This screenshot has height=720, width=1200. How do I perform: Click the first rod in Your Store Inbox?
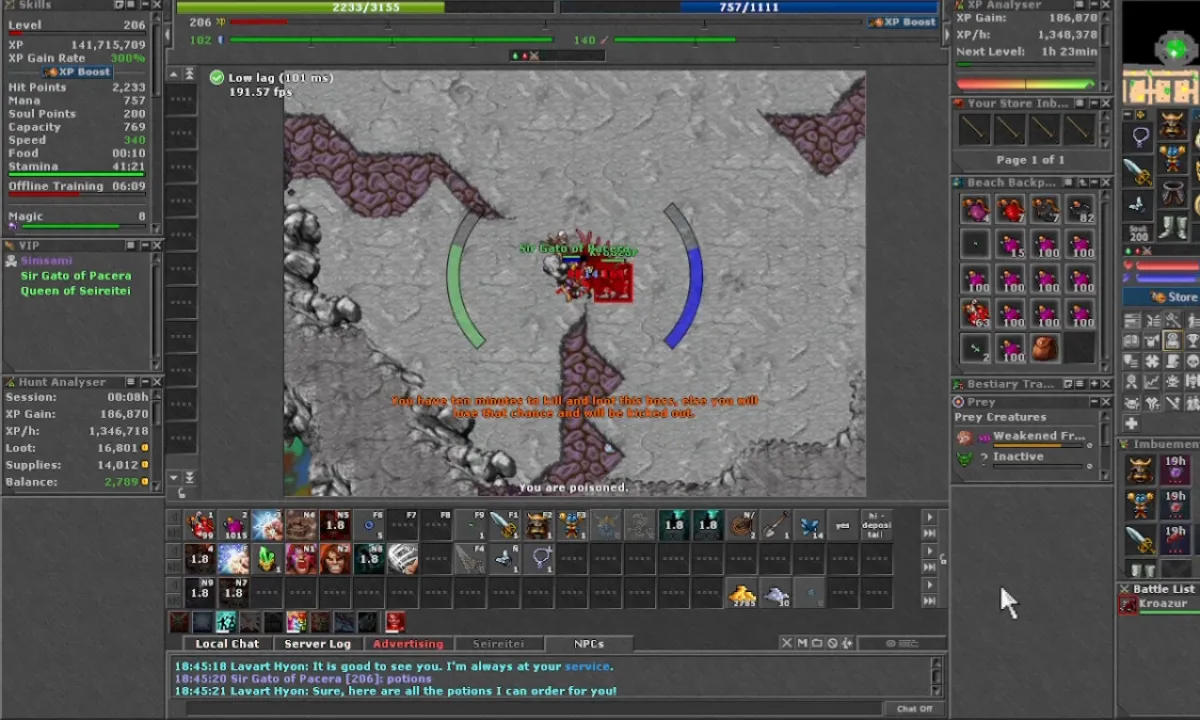click(x=975, y=129)
